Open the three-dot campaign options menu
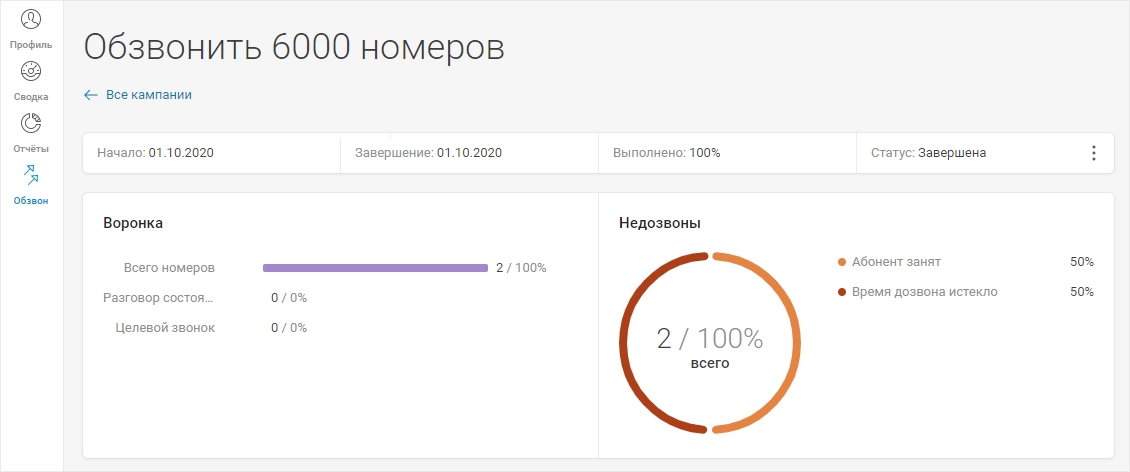The height and width of the screenshot is (472, 1130). pyautogui.click(x=1093, y=153)
